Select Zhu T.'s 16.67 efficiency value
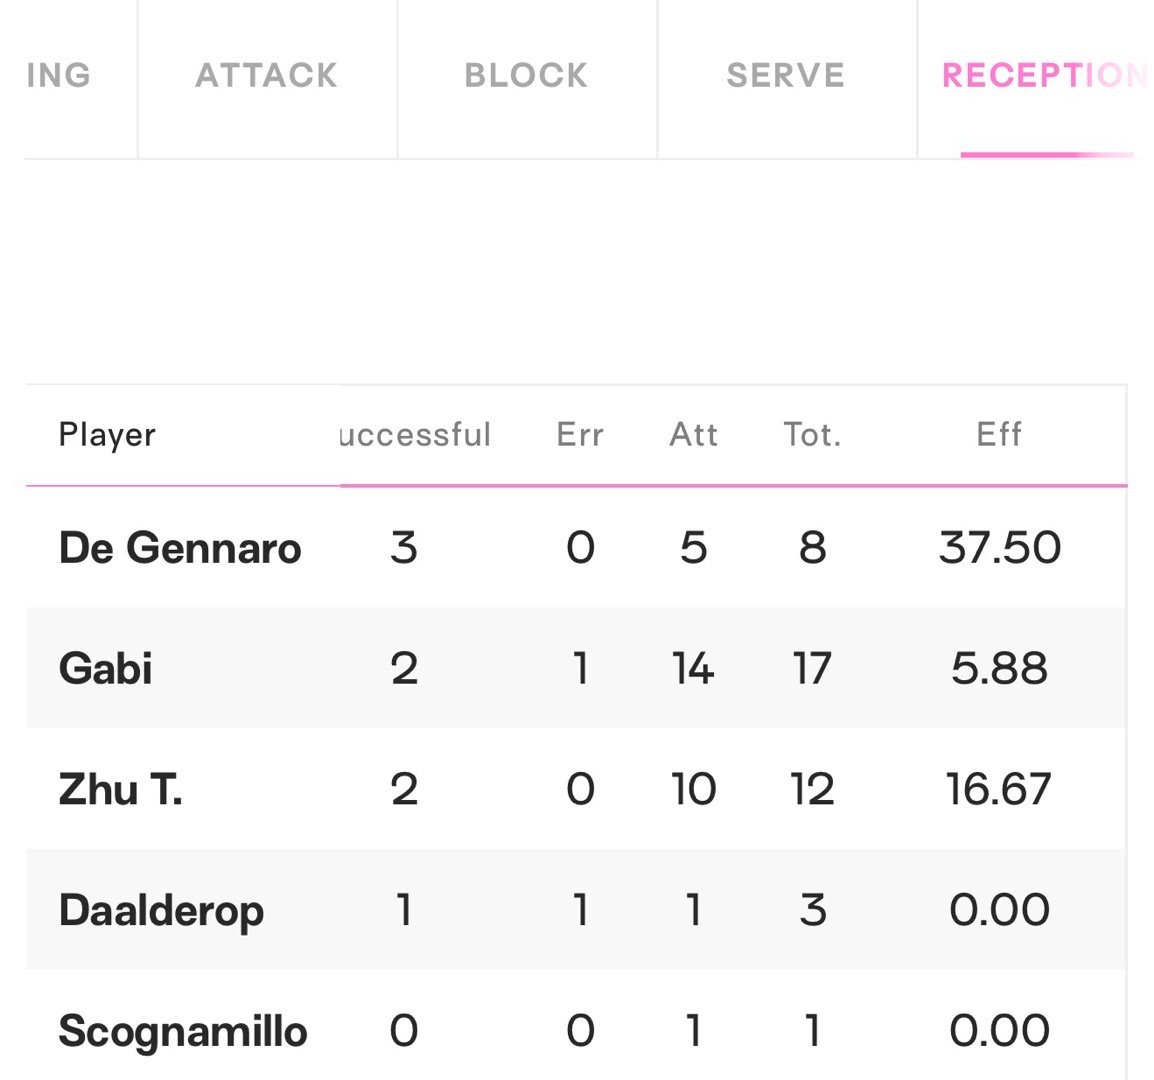Screen dimensions: 1154x1080 click(x=999, y=790)
